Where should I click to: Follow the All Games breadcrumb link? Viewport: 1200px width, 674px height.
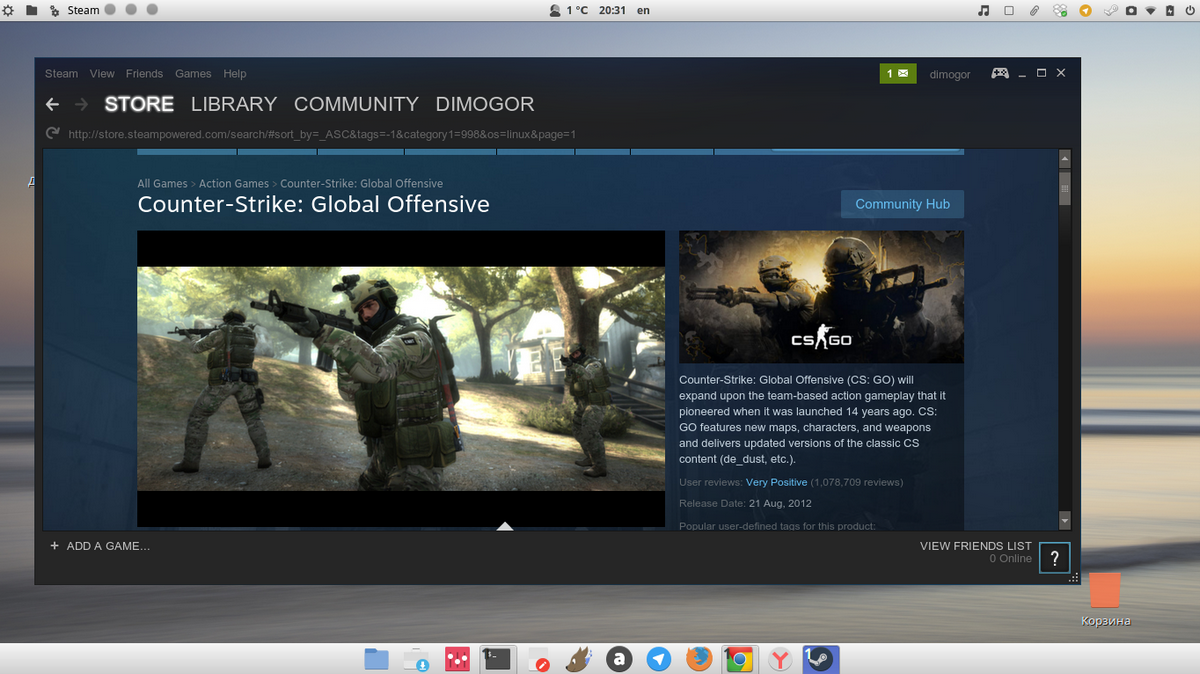[x=163, y=184]
